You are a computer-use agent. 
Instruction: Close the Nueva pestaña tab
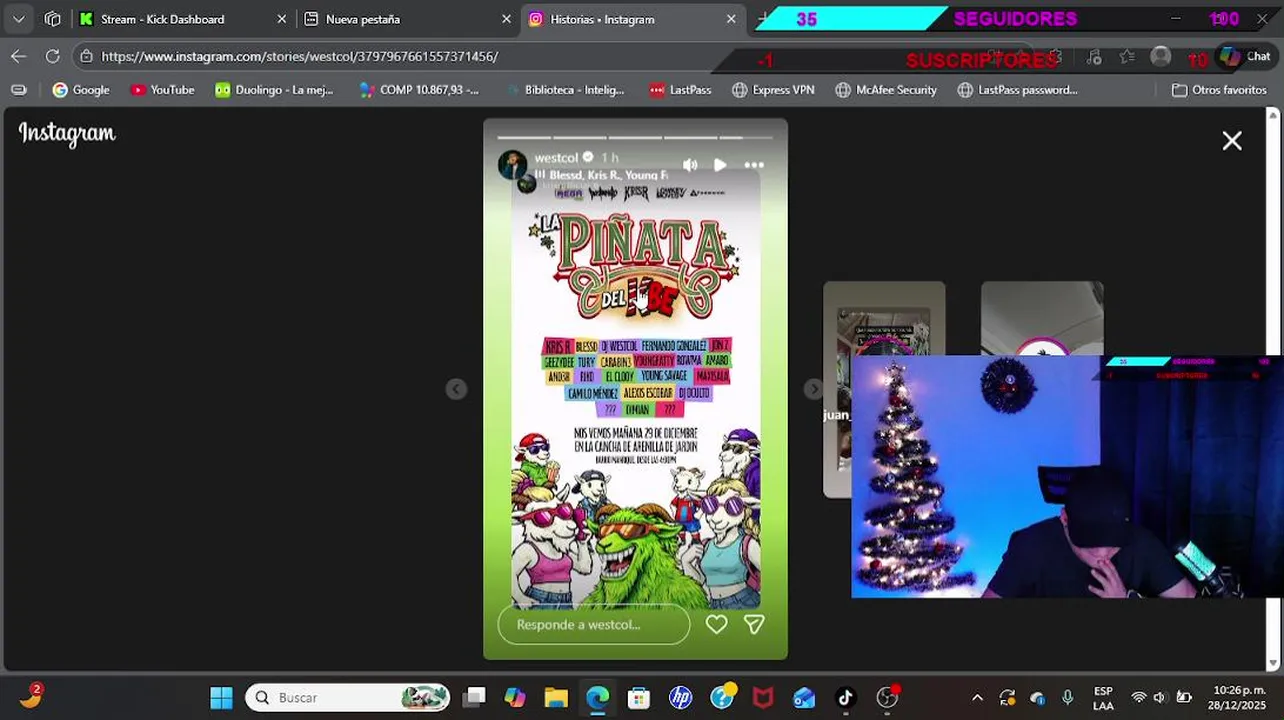[x=506, y=19]
